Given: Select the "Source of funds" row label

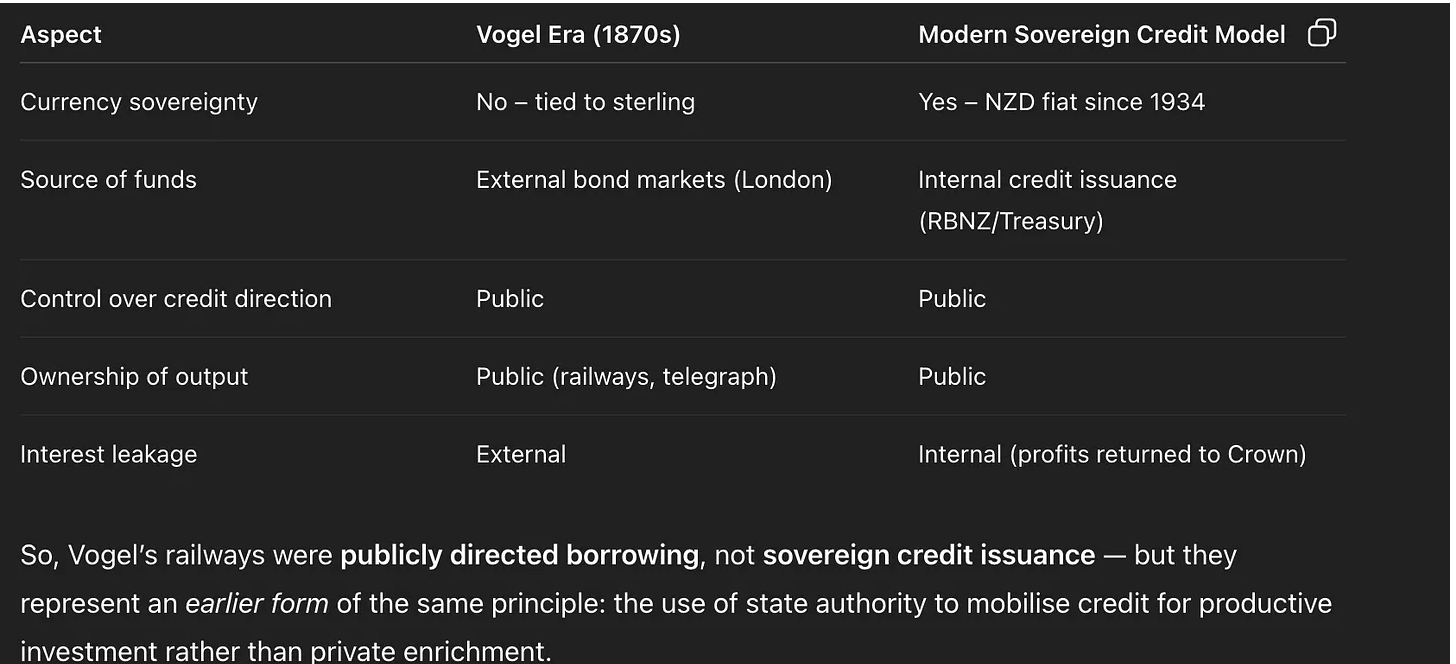Looking at the screenshot, I should 108,180.
